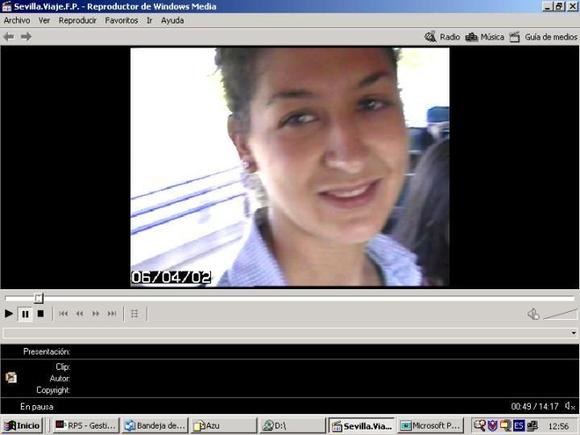The height and width of the screenshot is (435, 580).
Task: Open the Reproducir menu
Action: [x=77, y=20]
